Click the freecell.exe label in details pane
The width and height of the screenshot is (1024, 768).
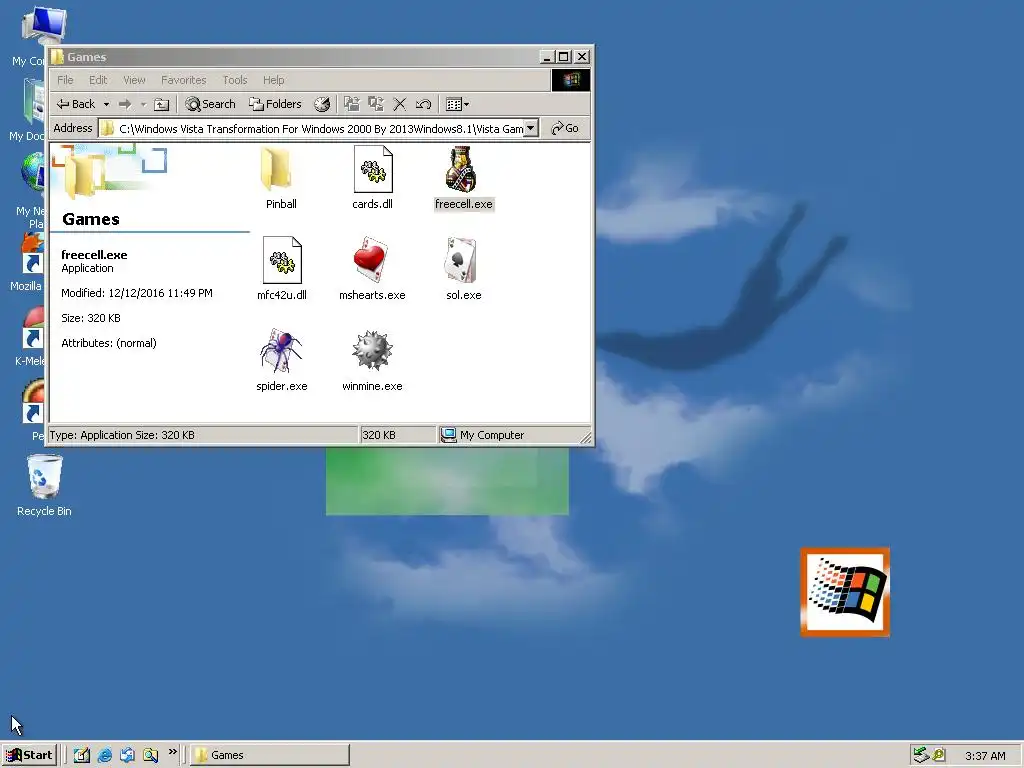(94, 255)
